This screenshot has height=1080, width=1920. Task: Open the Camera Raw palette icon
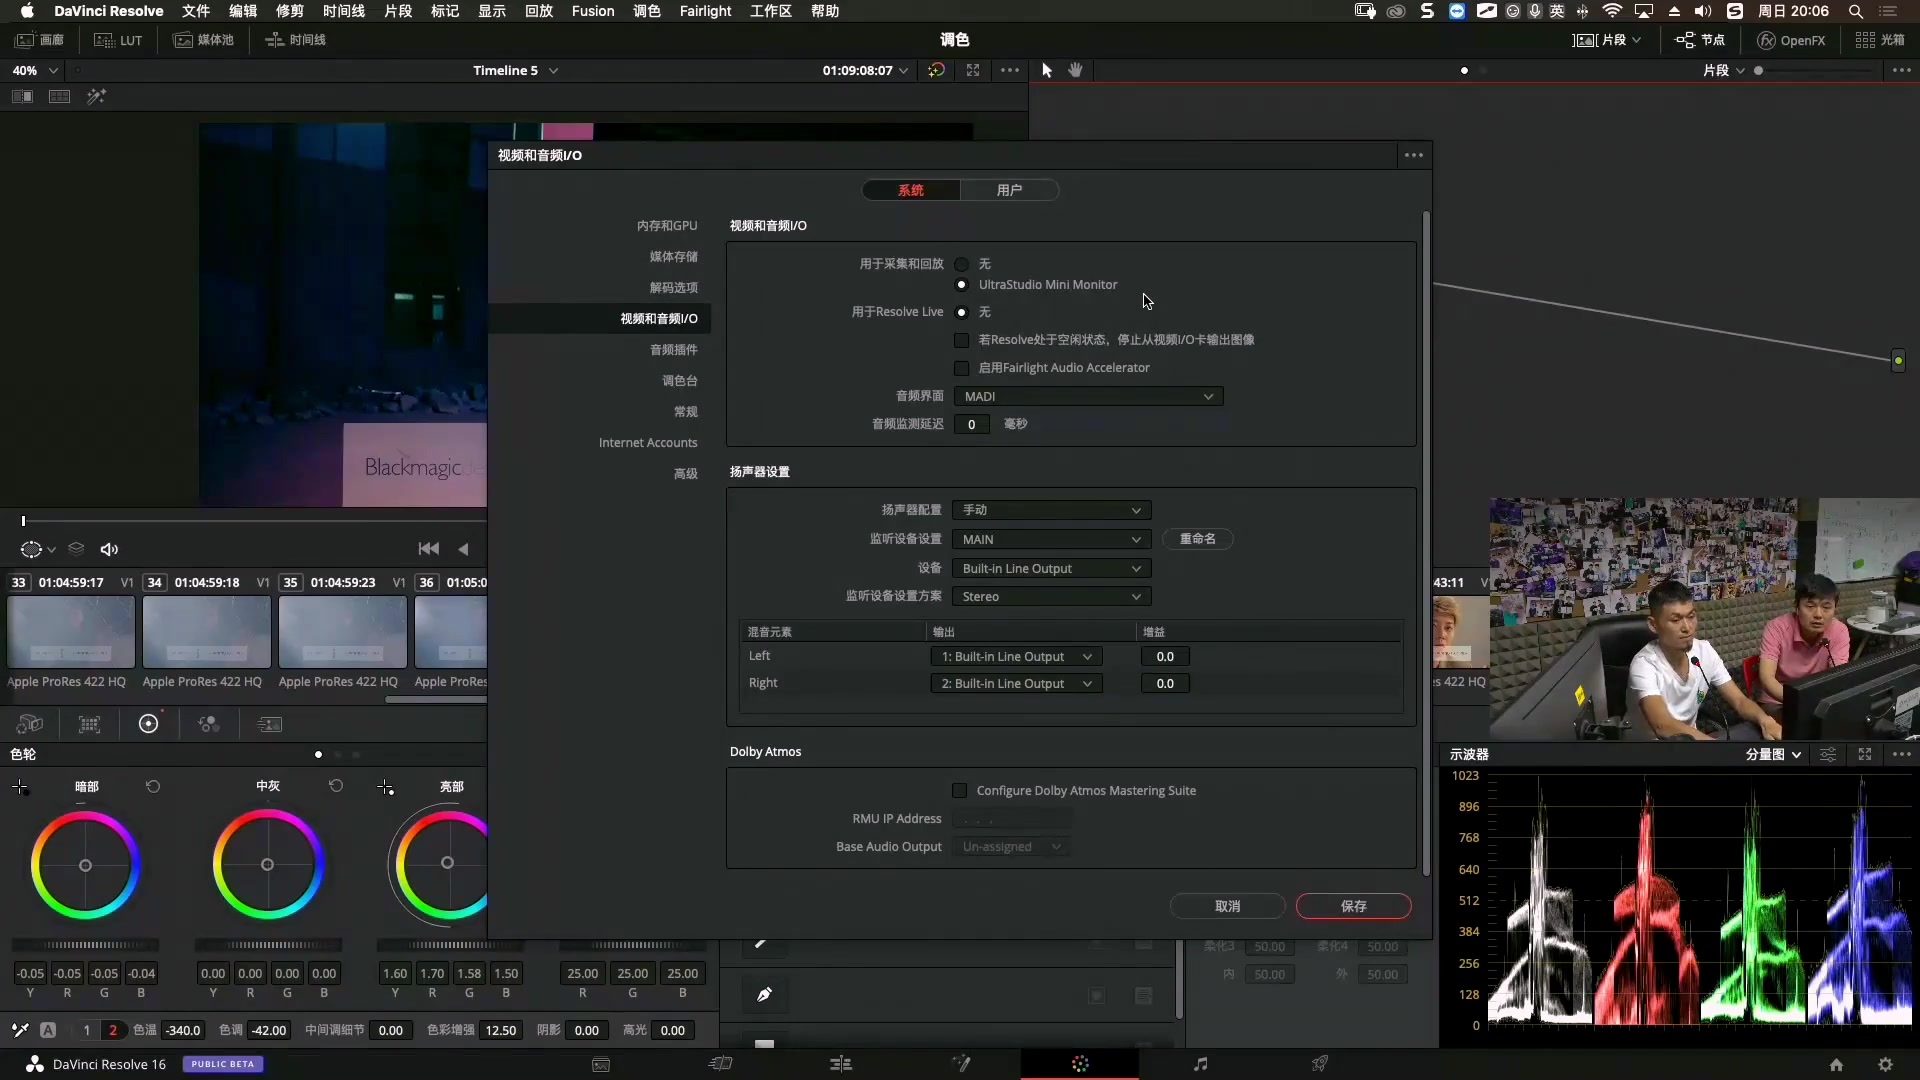pos(30,724)
